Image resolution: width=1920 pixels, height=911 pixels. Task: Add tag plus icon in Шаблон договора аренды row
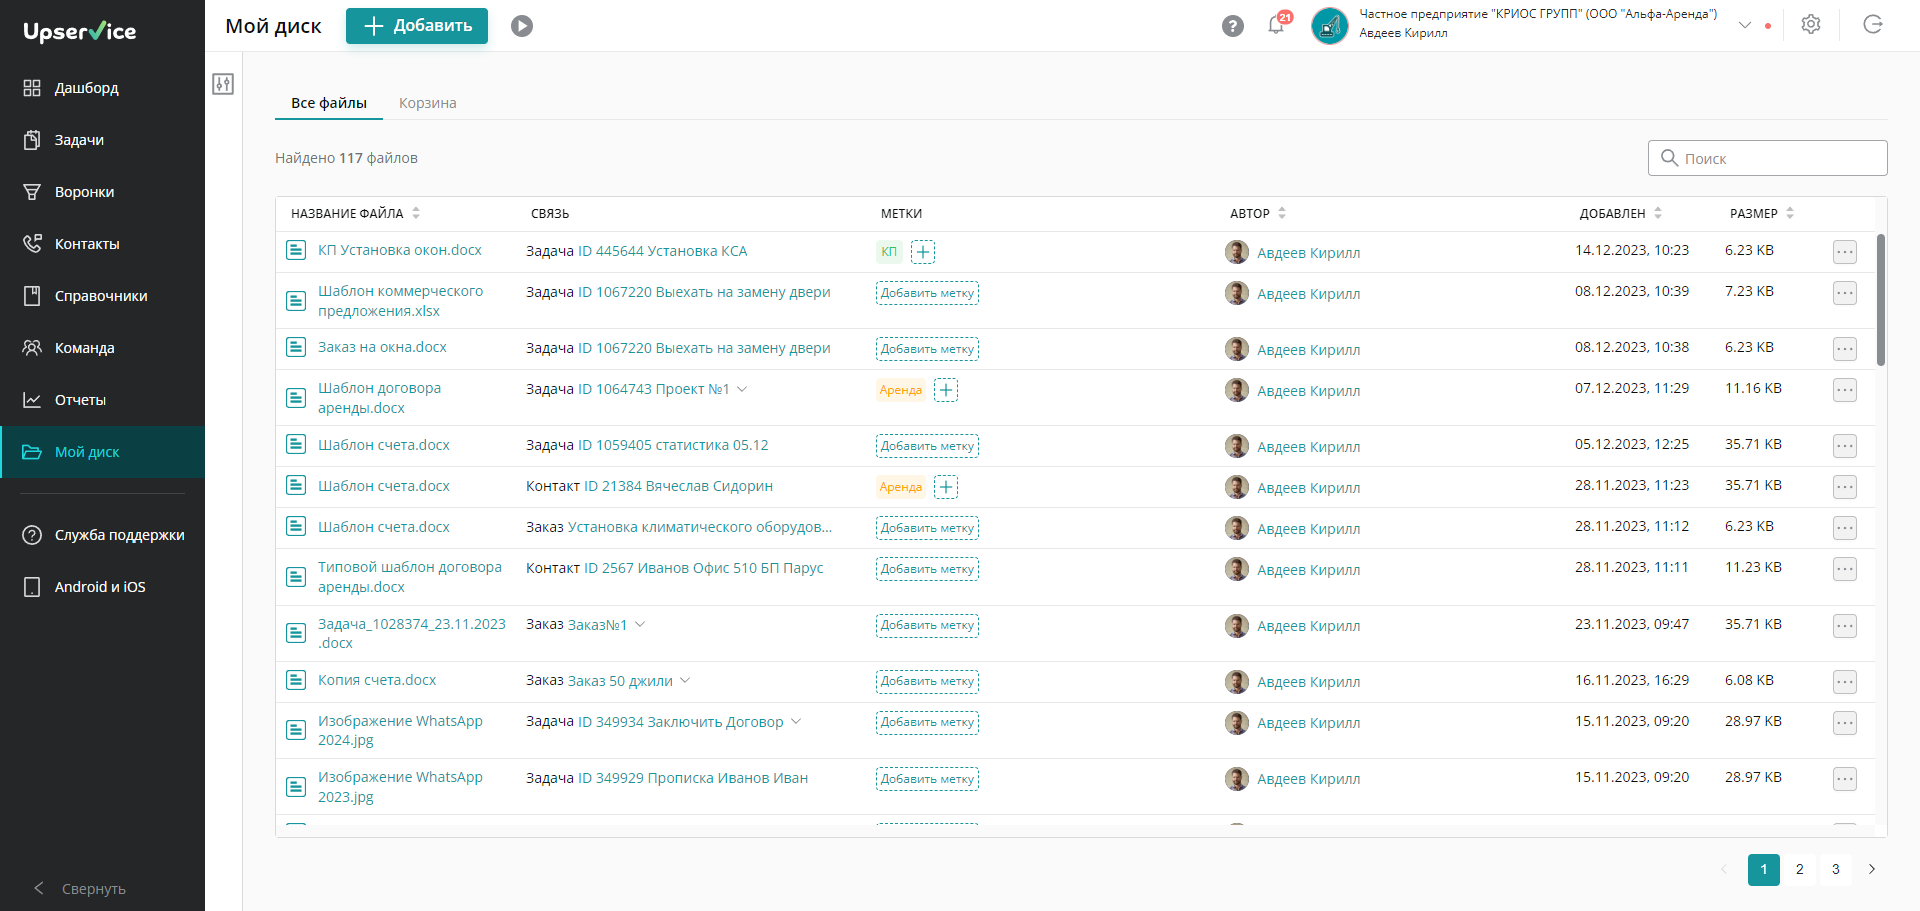pos(946,390)
